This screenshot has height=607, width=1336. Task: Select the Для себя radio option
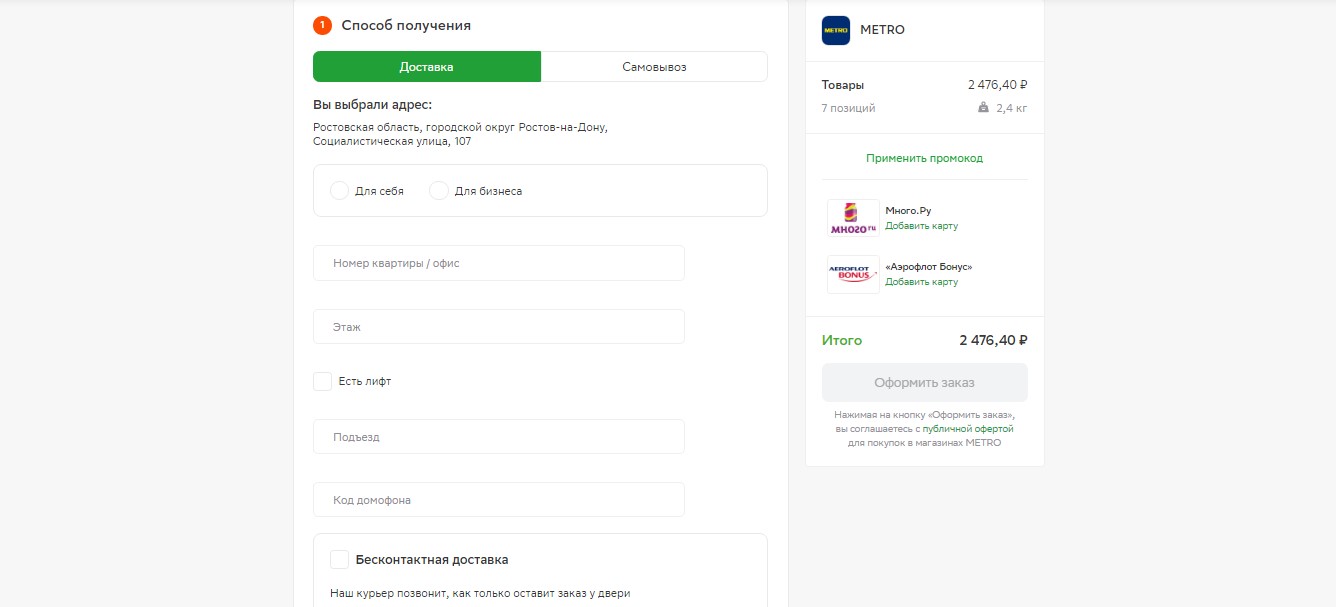pos(340,190)
